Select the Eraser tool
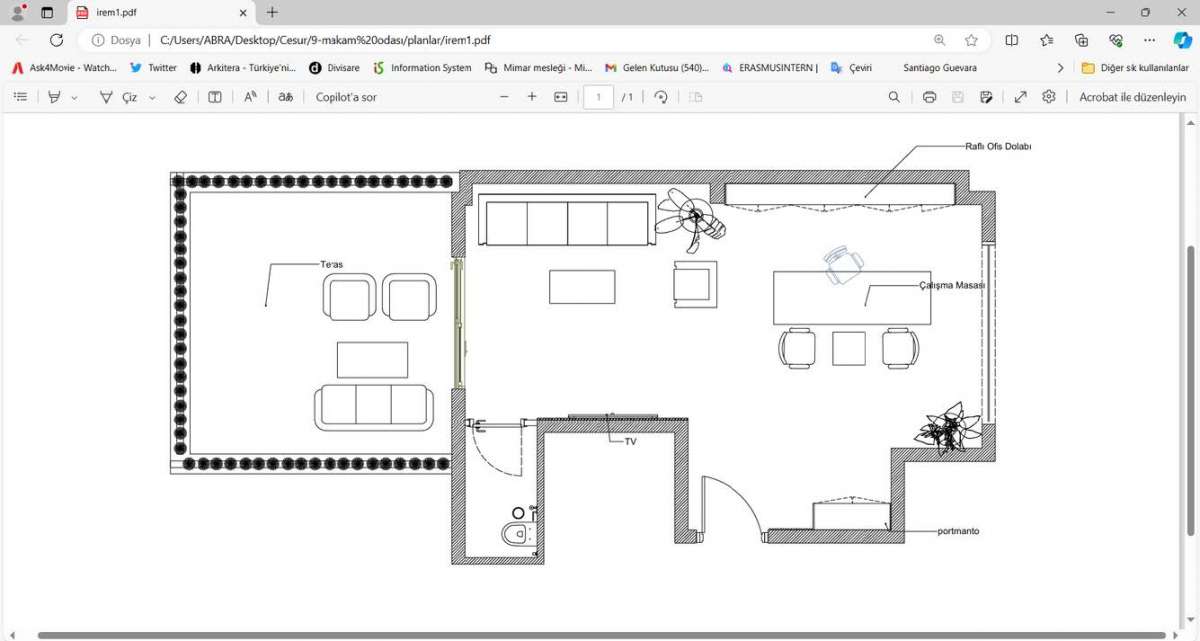Image resolution: width=1200 pixels, height=641 pixels. tap(180, 97)
